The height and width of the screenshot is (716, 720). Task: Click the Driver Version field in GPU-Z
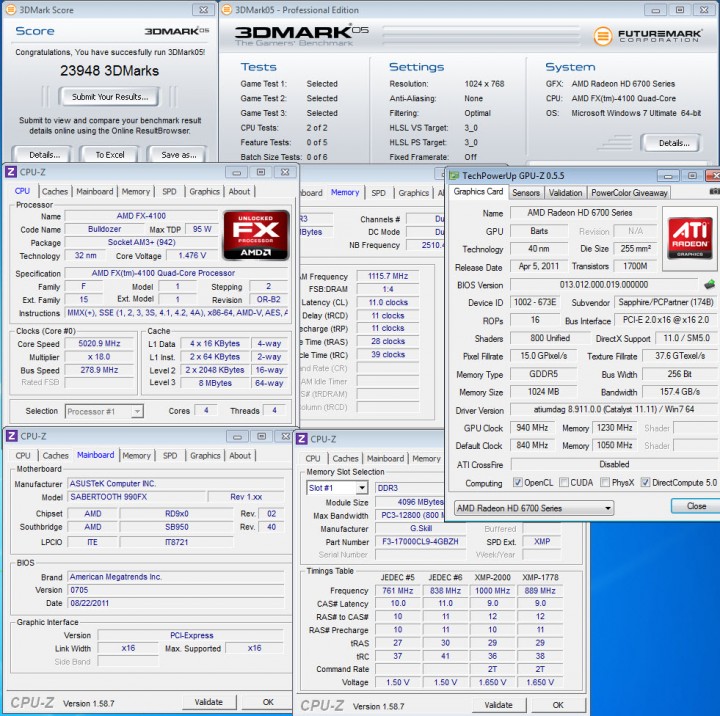(613, 409)
